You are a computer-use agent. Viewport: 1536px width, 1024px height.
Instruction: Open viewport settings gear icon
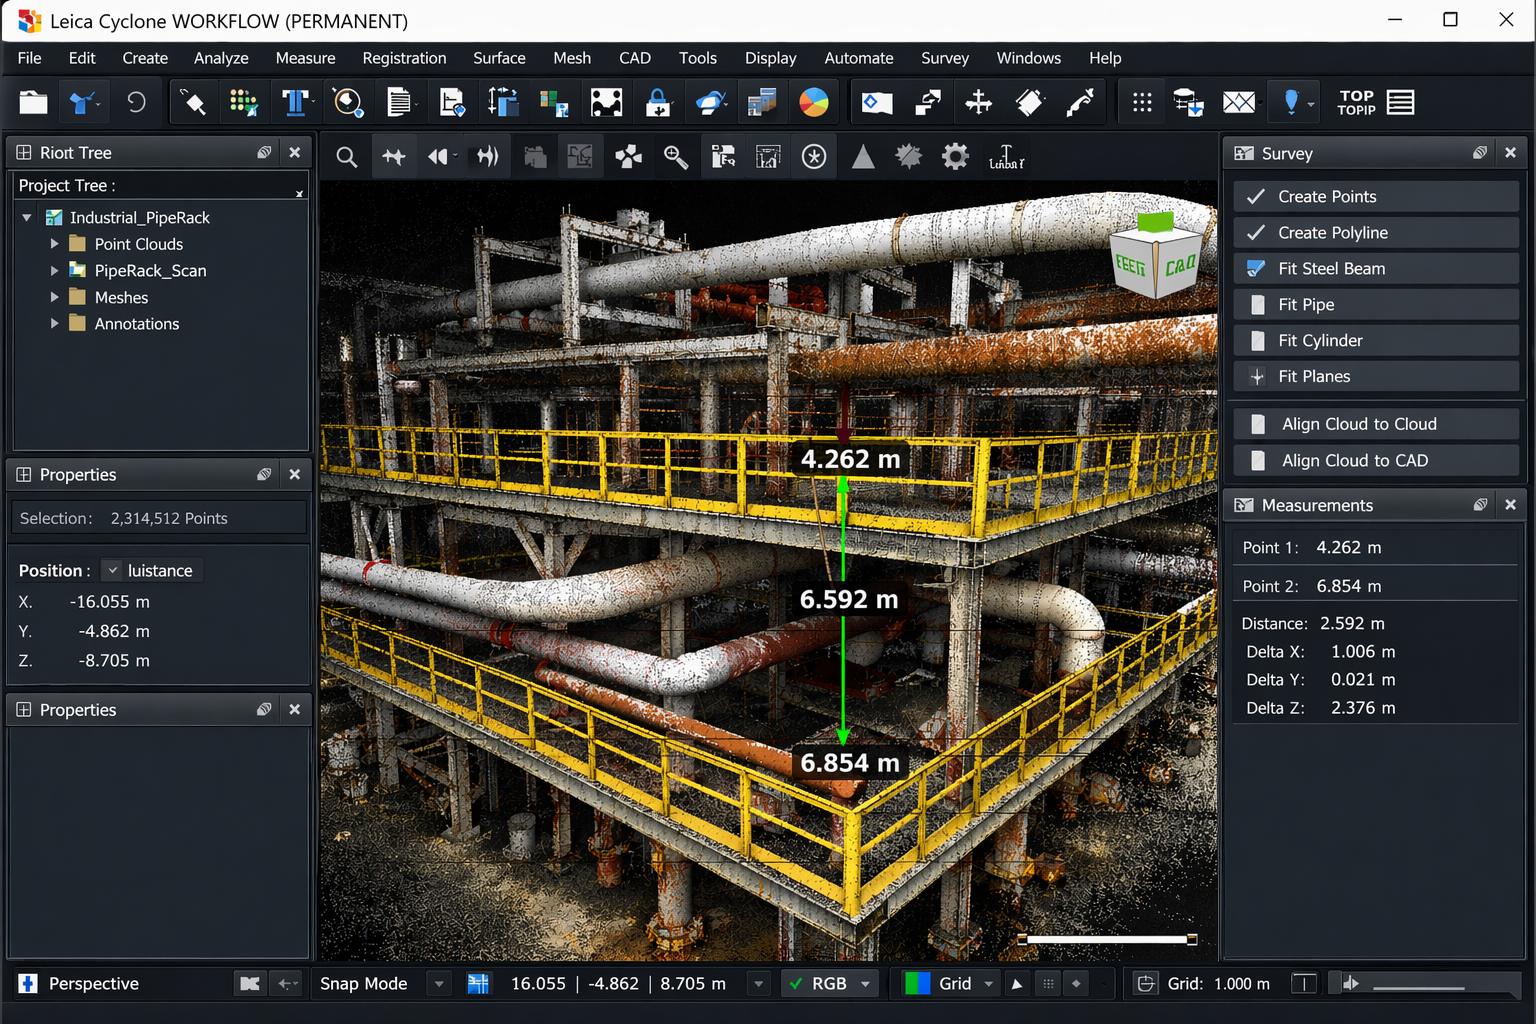pyautogui.click(x=956, y=157)
